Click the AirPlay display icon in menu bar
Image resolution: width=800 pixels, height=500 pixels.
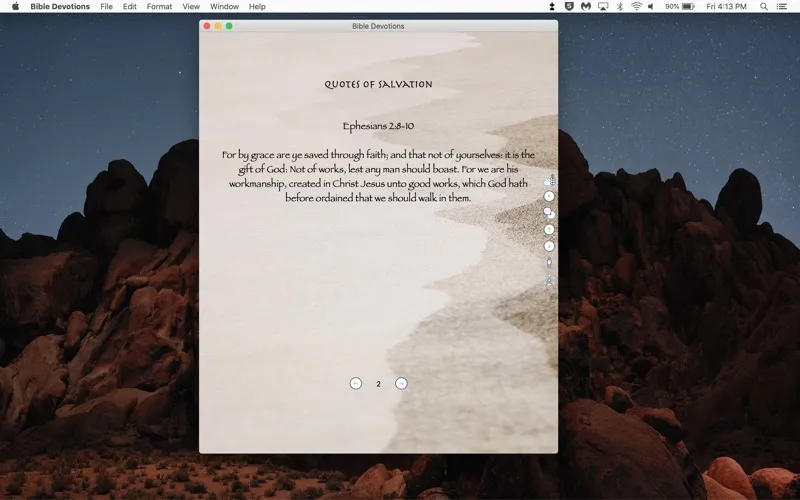tap(603, 7)
